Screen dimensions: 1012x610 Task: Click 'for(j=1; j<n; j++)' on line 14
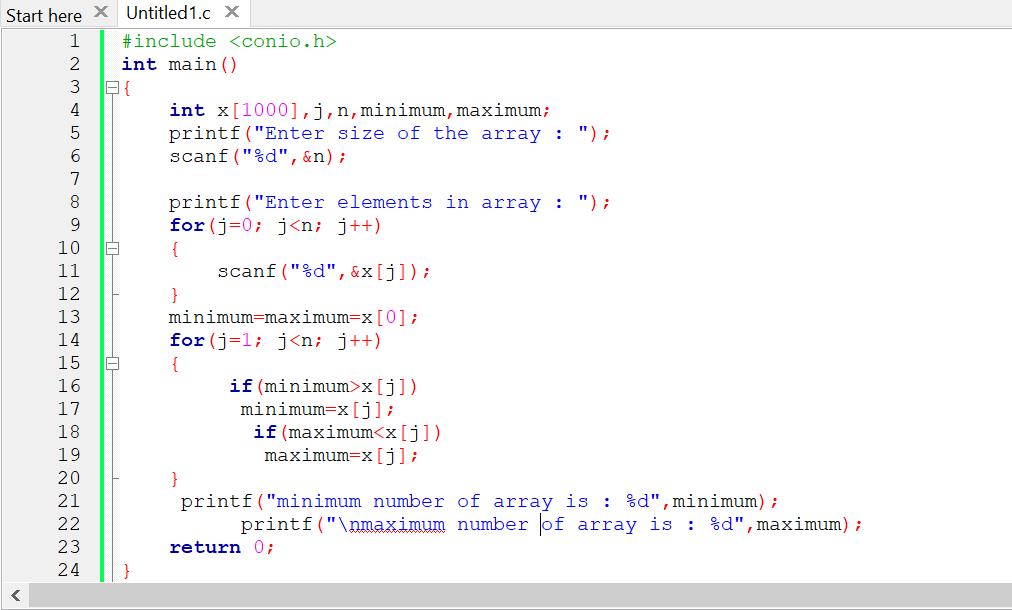pyautogui.click(x=276, y=340)
